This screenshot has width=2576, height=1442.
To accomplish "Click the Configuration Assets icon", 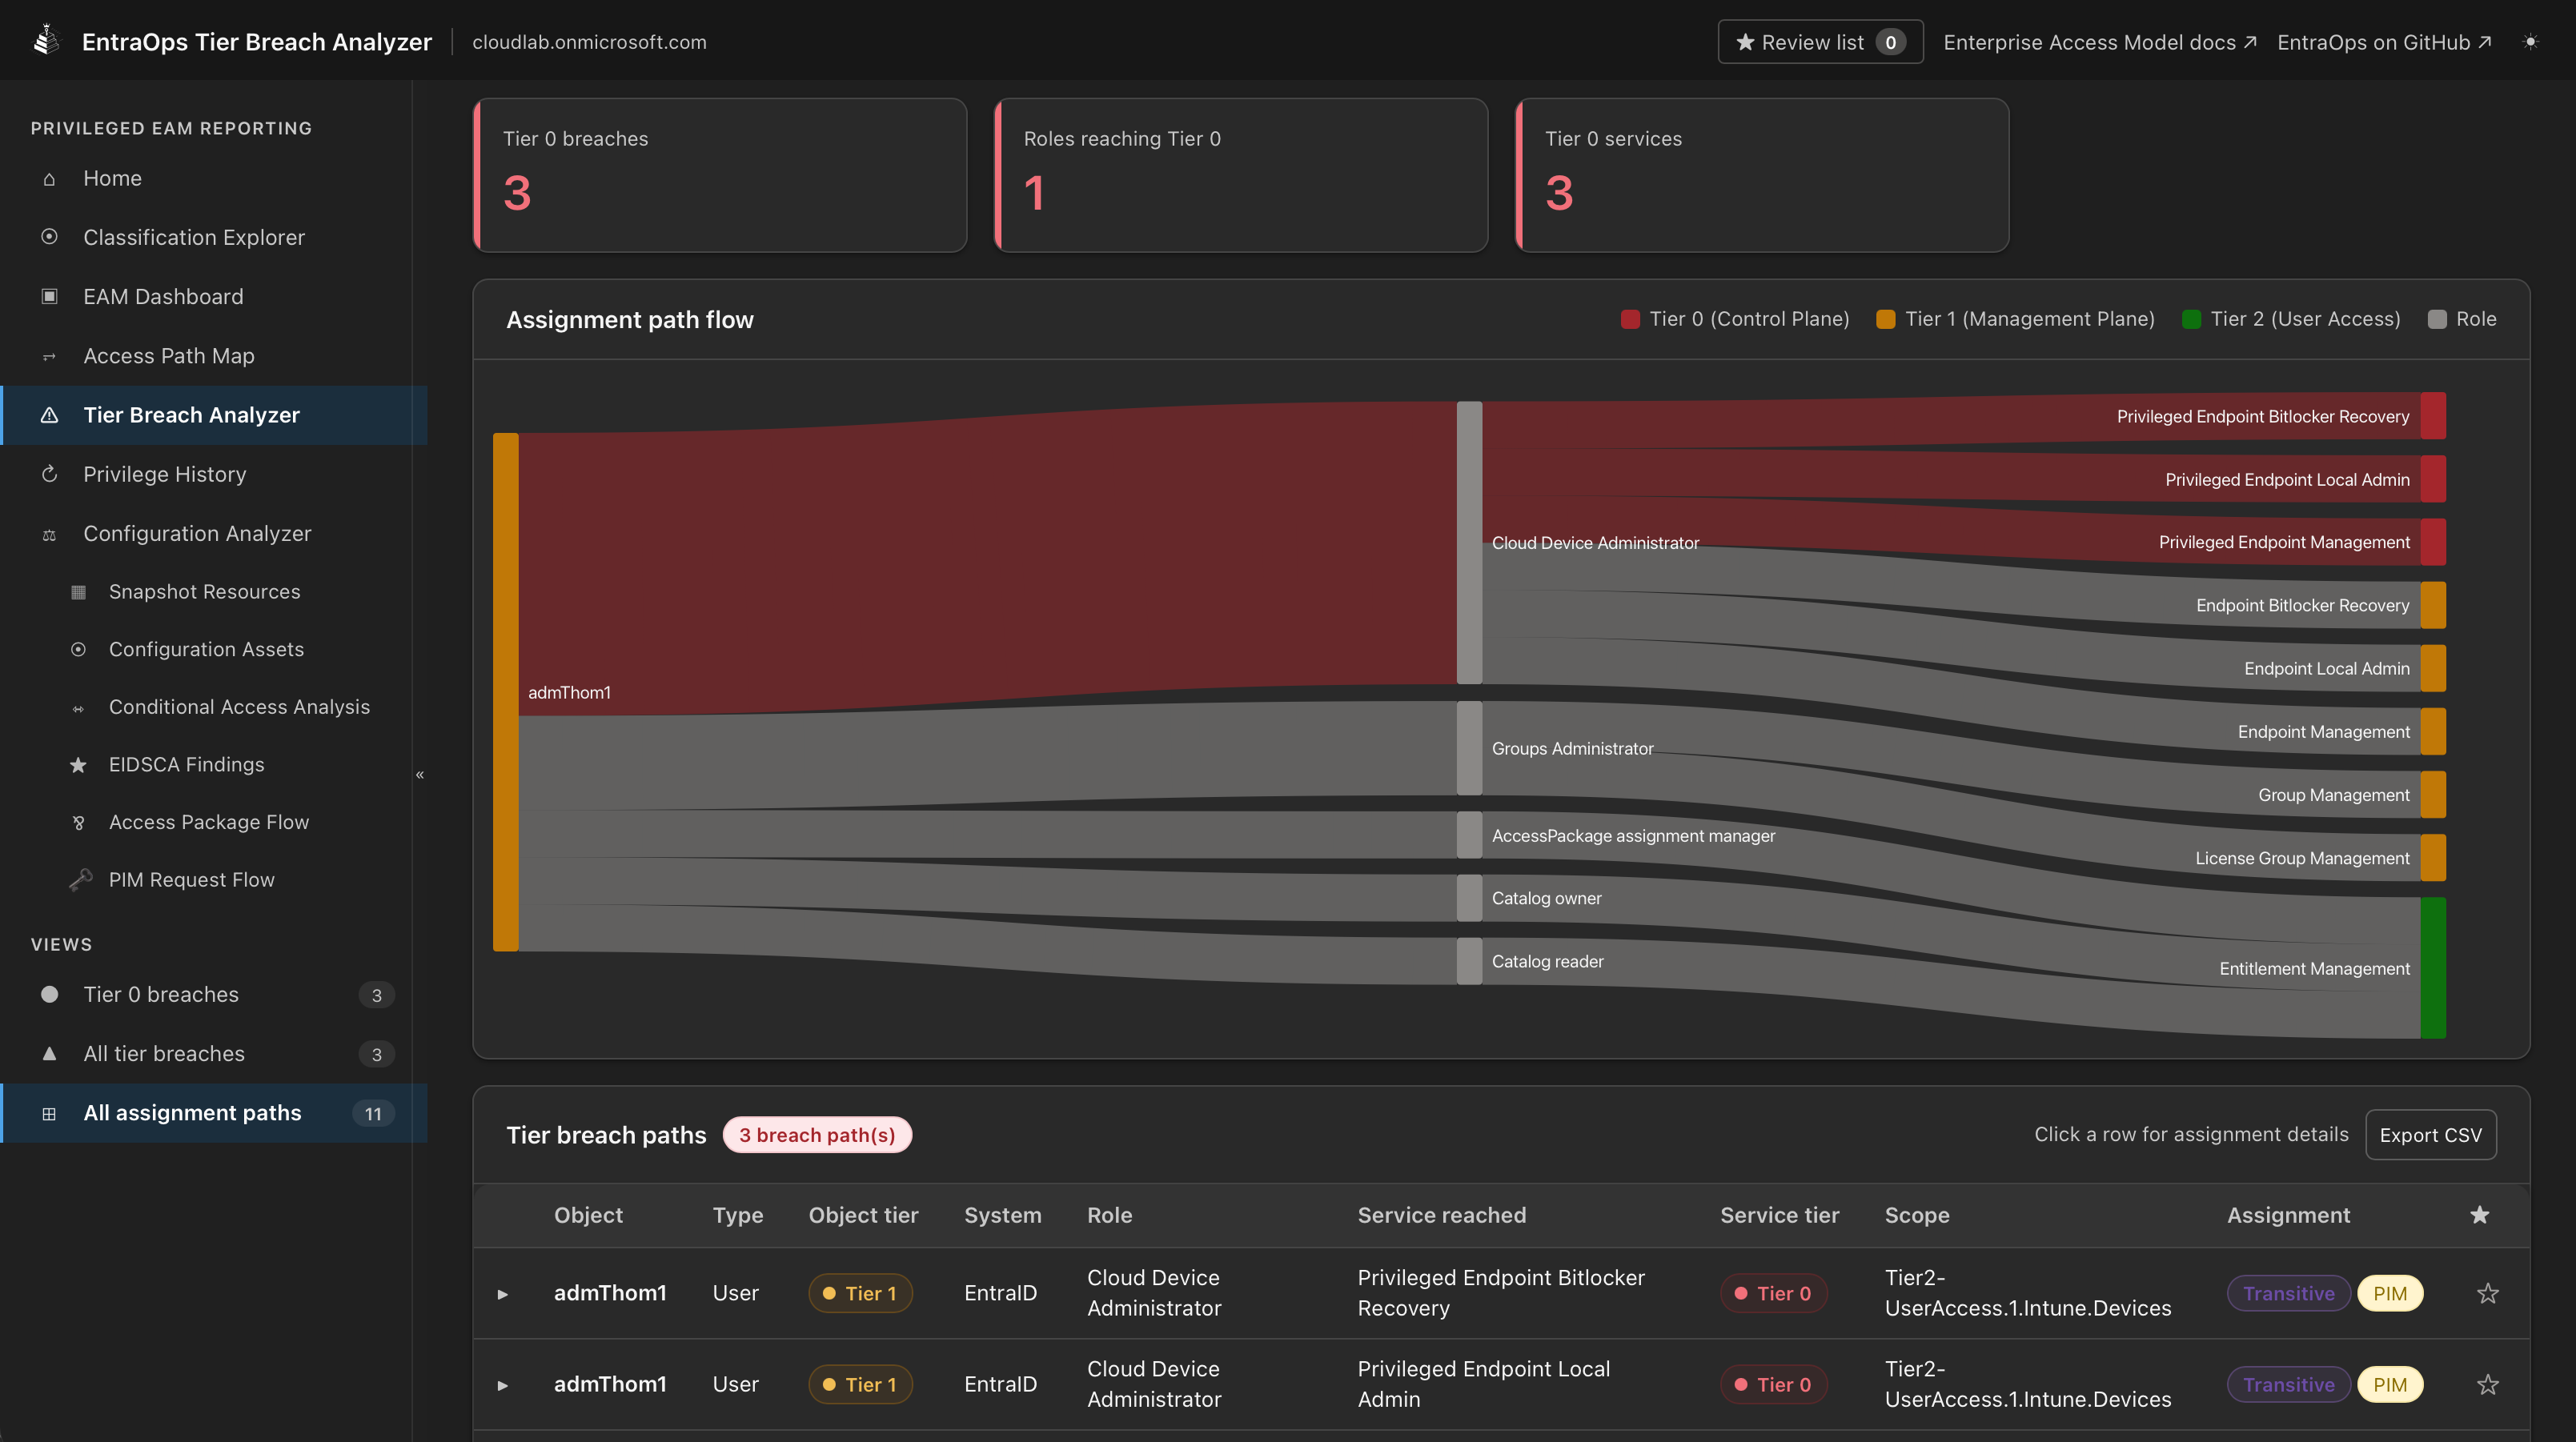I will pos(78,649).
